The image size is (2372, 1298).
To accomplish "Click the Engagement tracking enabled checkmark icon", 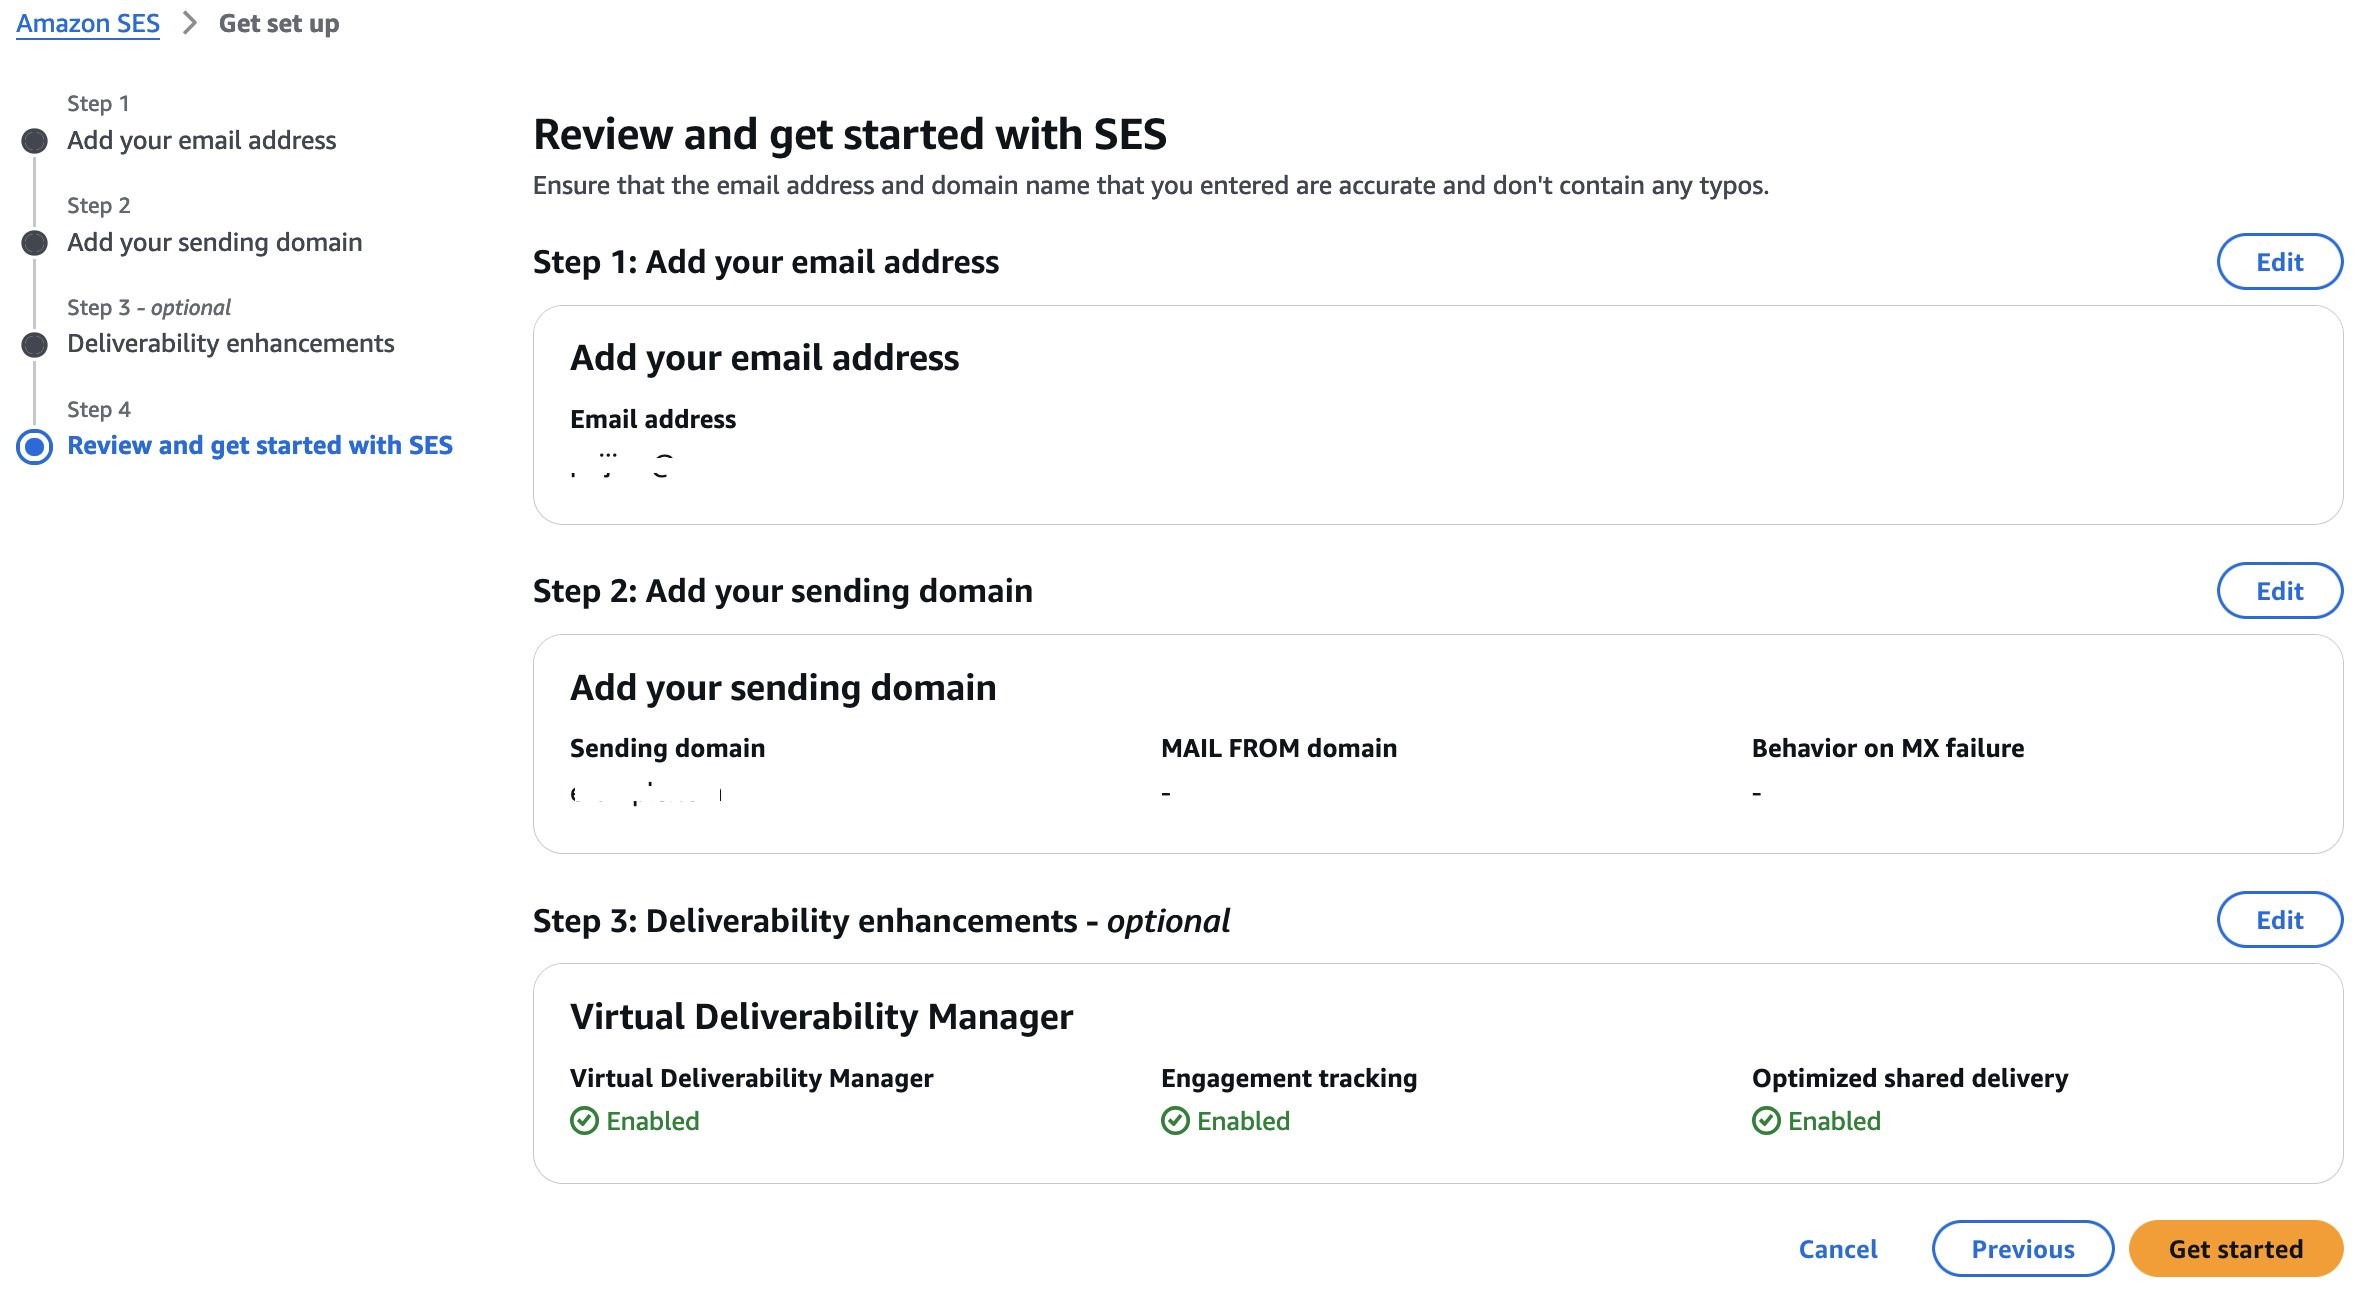I will [x=1175, y=1121].
